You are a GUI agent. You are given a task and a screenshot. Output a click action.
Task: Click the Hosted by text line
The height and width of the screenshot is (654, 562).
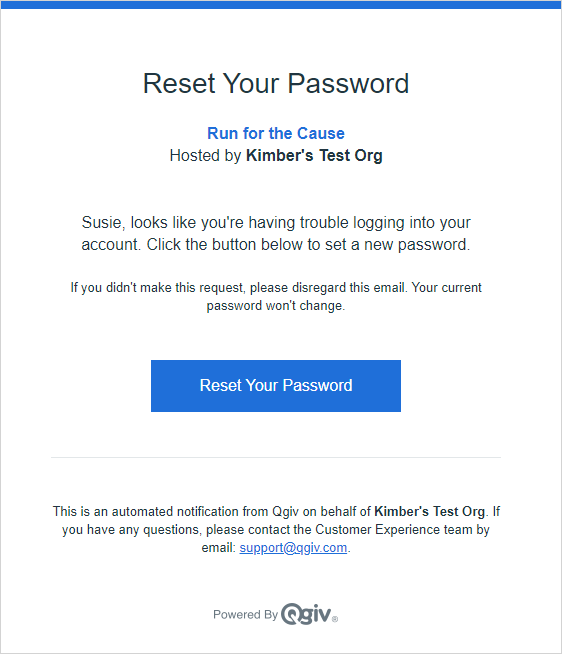tap(276, 156)
